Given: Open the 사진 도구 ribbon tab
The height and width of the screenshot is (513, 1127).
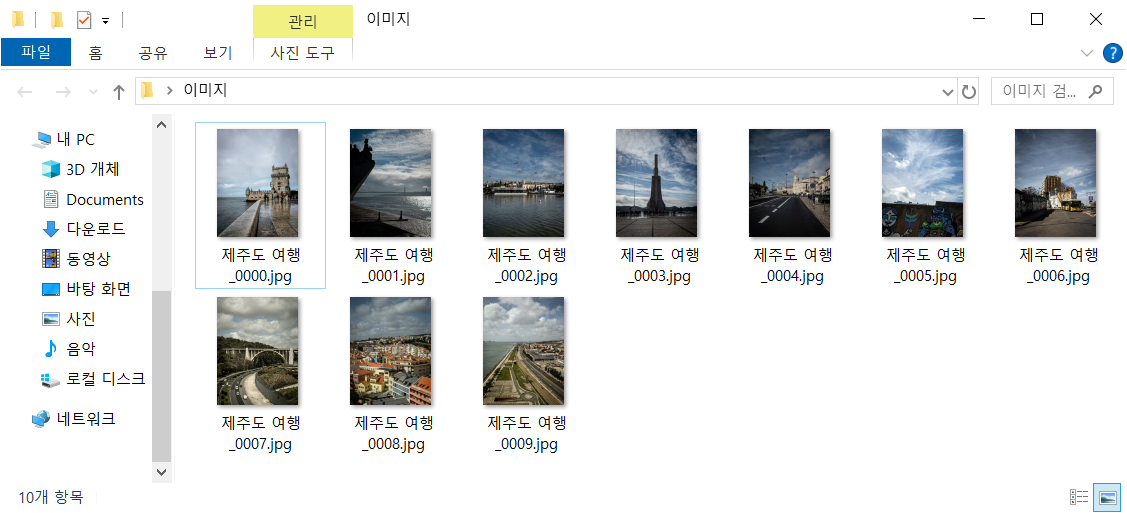Looking at the screenshot, I should point(303,52).
